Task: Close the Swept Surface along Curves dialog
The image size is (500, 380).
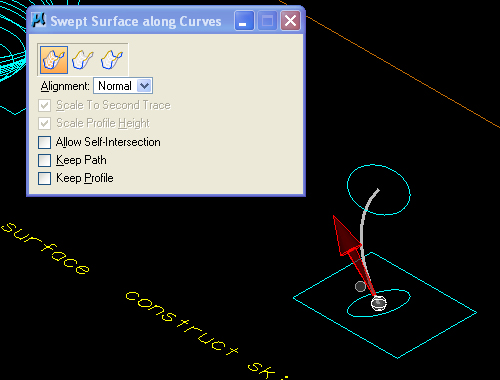Action: (x=290, y=21)
